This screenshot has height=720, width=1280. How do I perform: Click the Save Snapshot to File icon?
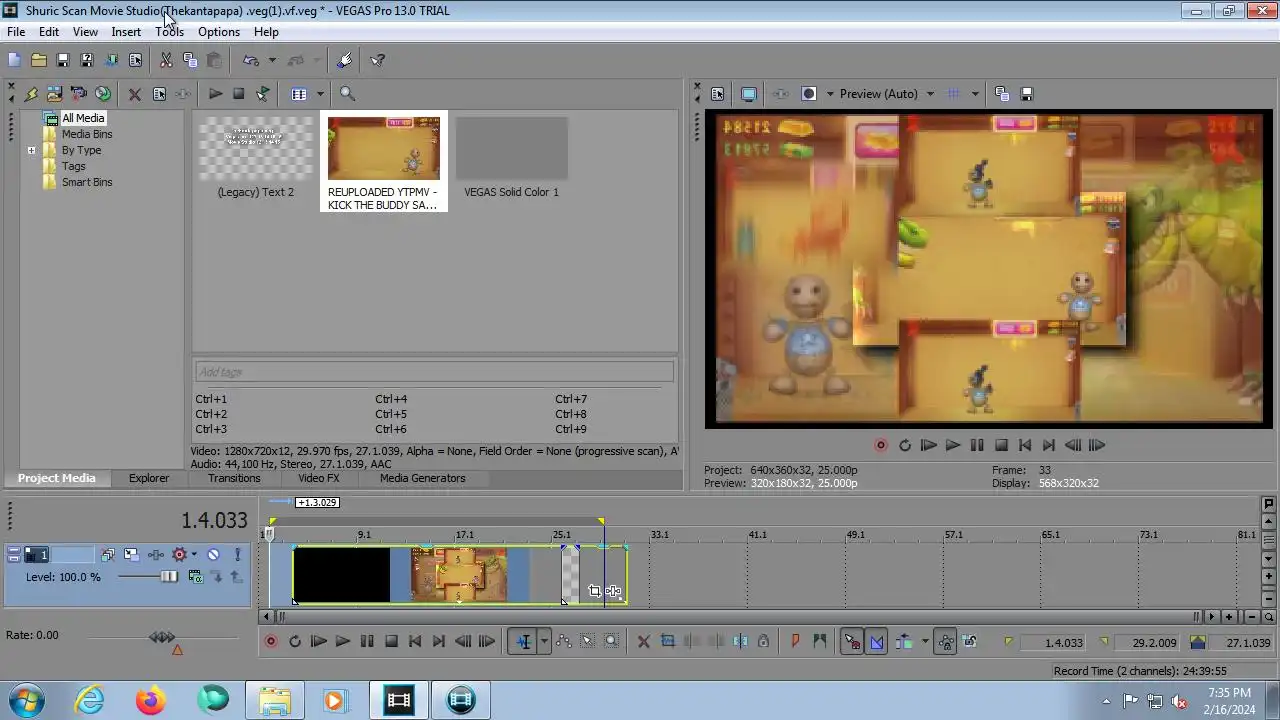click(x=1026, y=94)
